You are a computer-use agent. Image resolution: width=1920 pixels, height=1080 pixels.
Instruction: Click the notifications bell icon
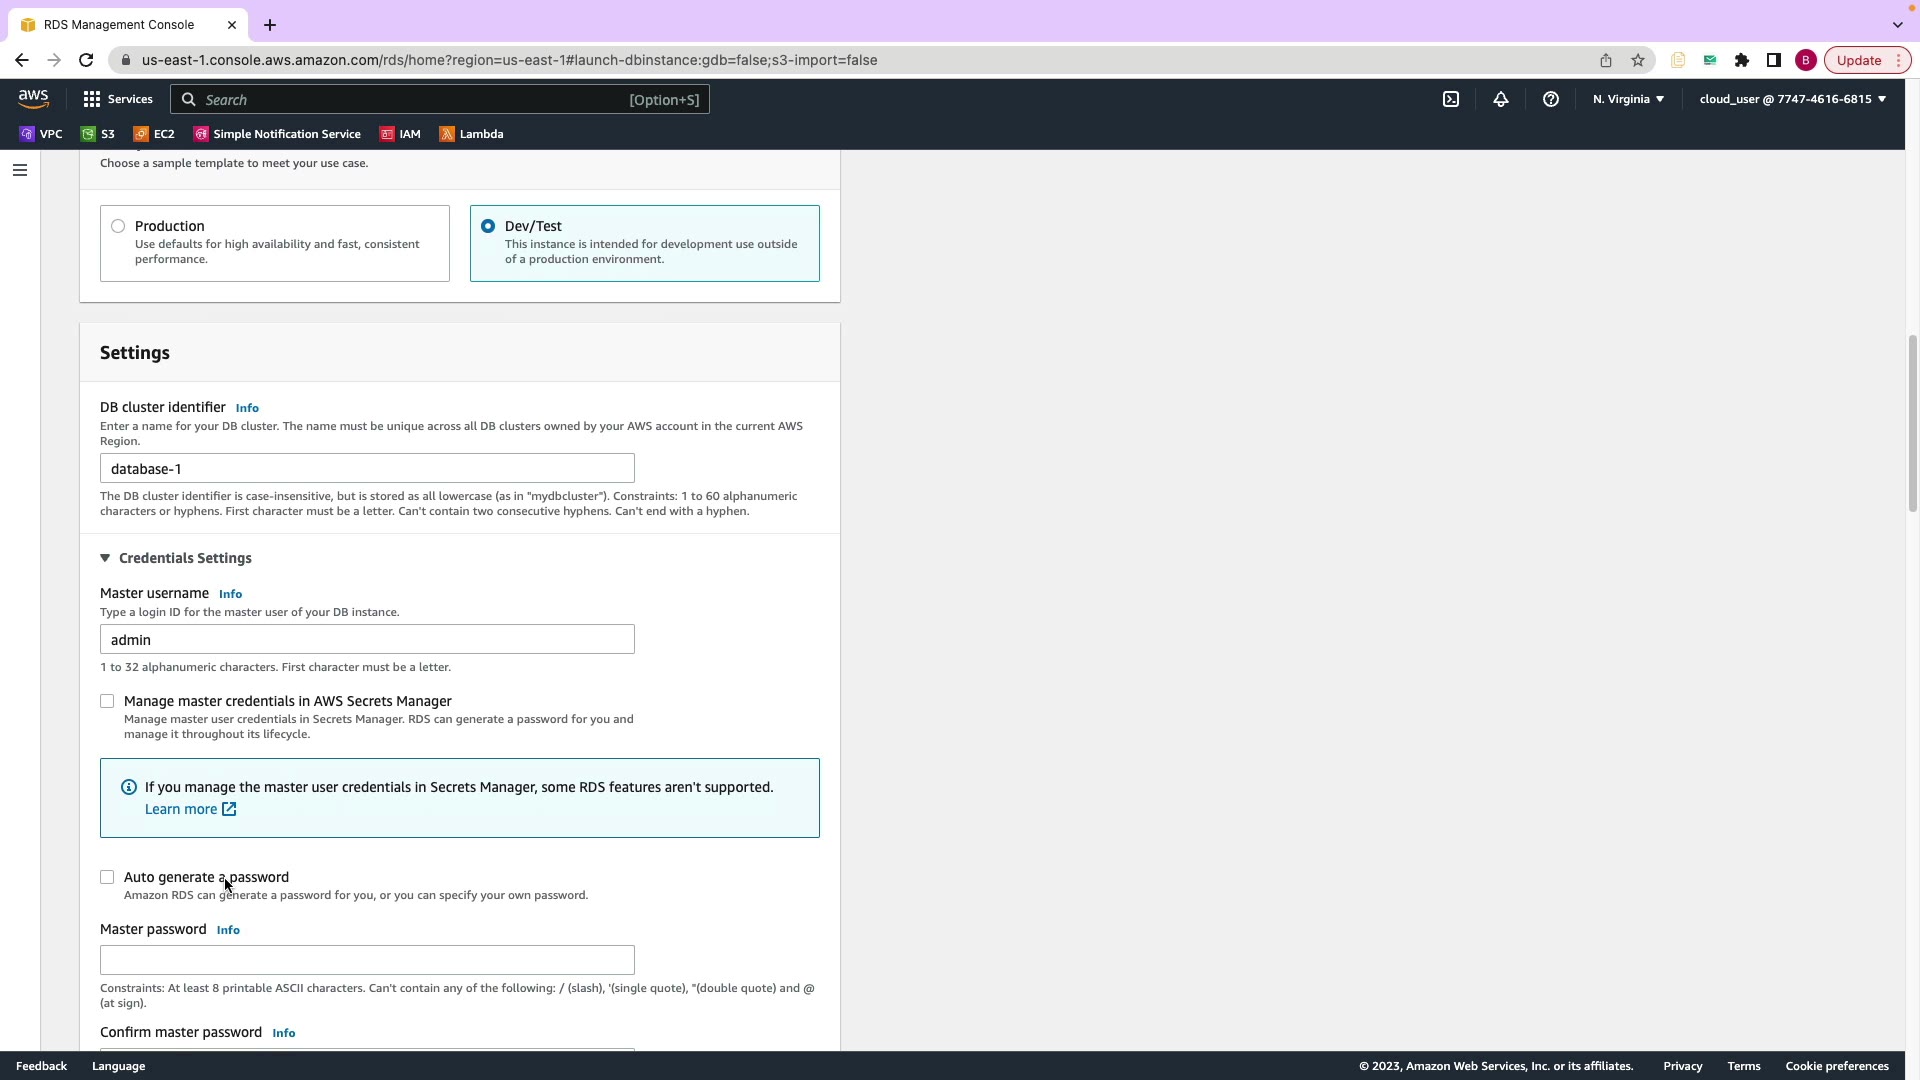point(1500,99)
